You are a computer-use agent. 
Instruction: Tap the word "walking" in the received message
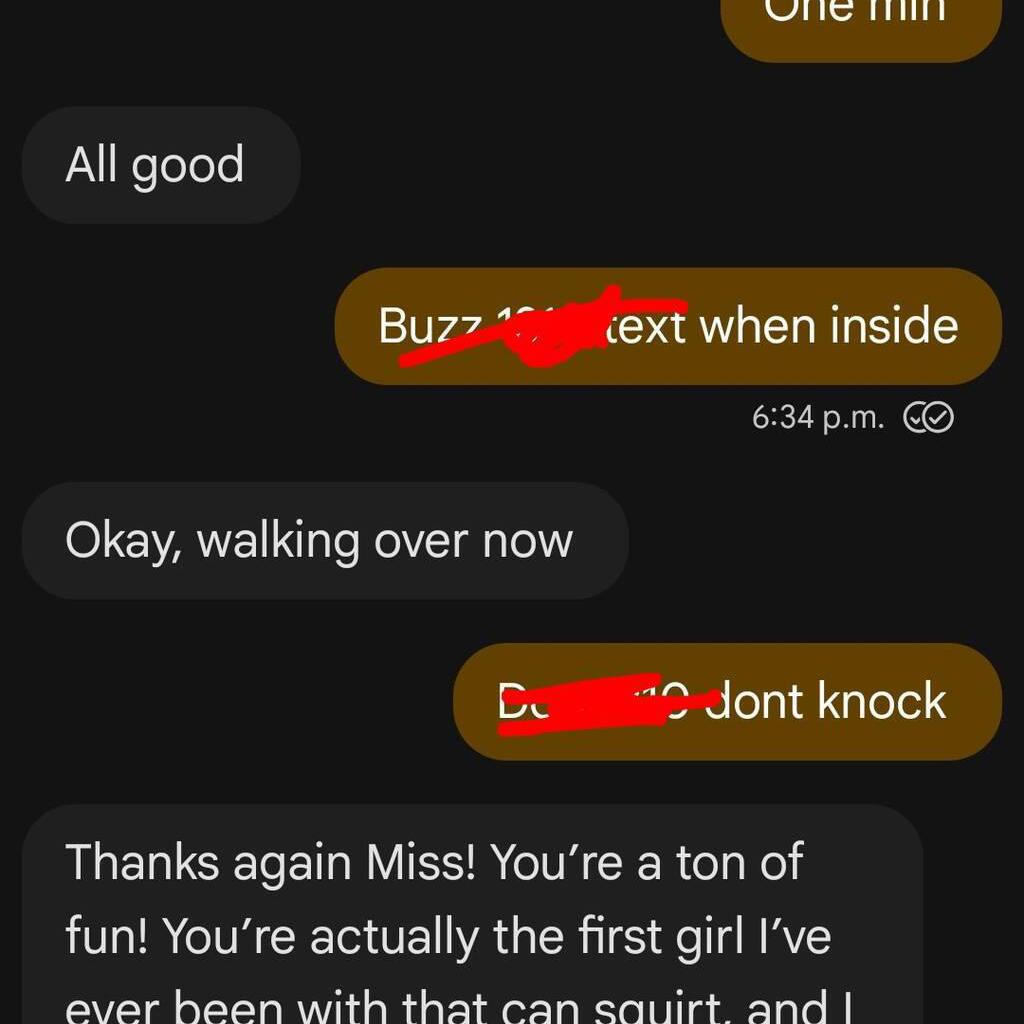278,542
